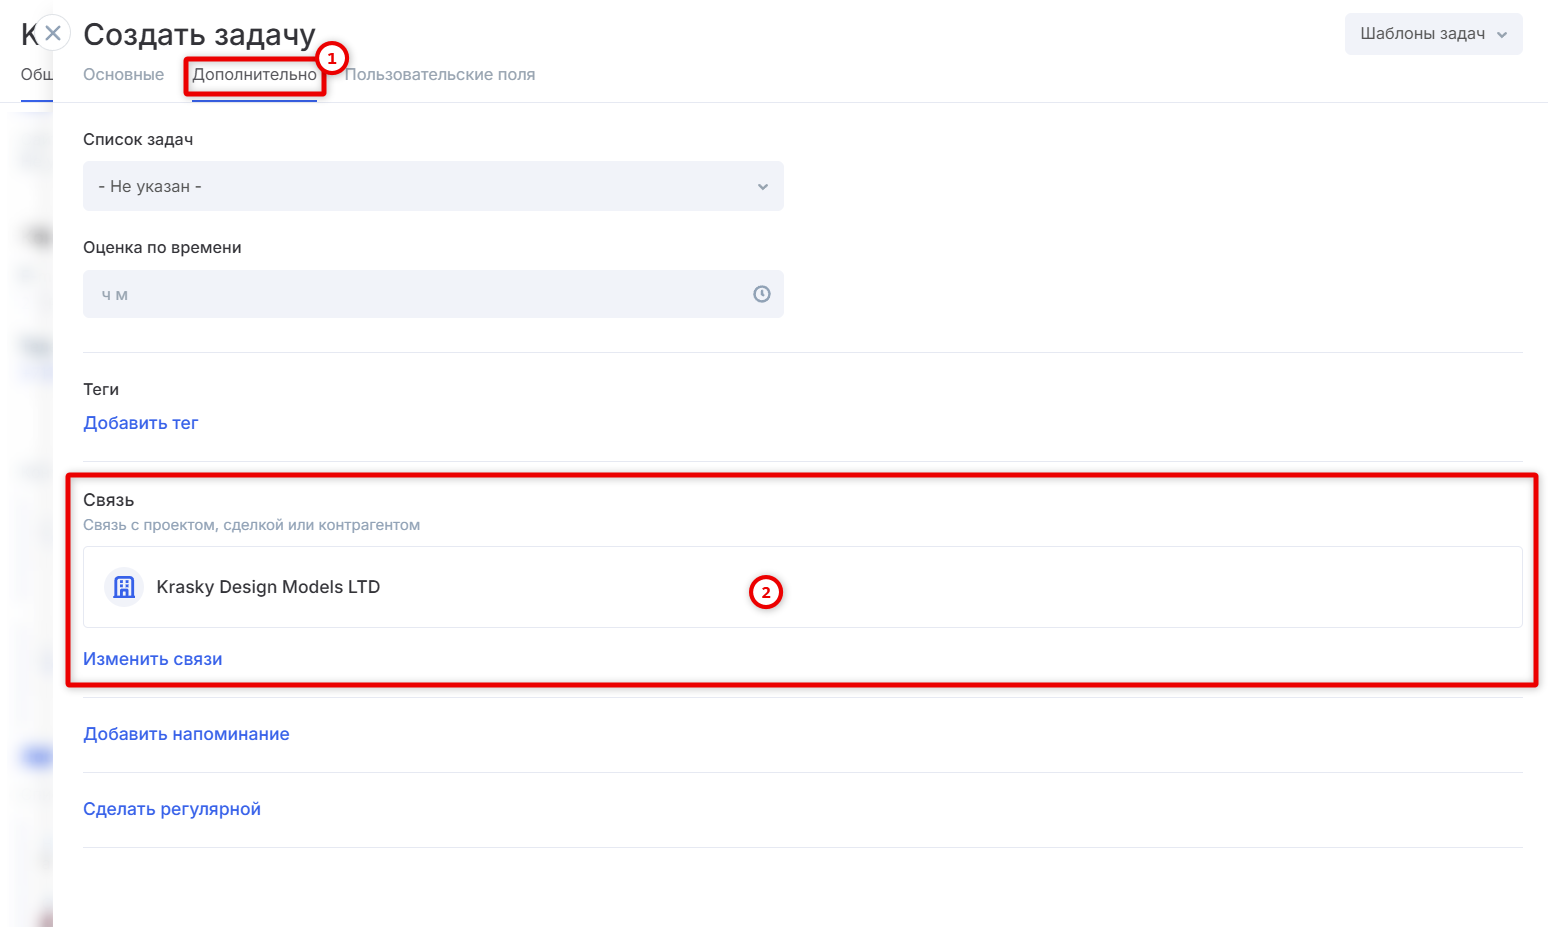Click the red annotation marker number 1
Screen dimensions: 1548x927
pyautogui.click(x=332, y=59)
